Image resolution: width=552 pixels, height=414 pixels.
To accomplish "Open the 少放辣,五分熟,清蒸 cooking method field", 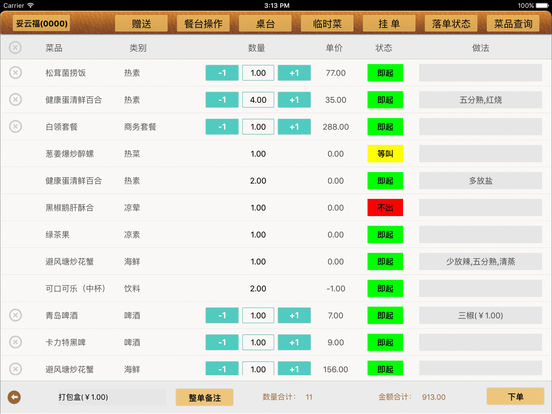I will [481, 262].
